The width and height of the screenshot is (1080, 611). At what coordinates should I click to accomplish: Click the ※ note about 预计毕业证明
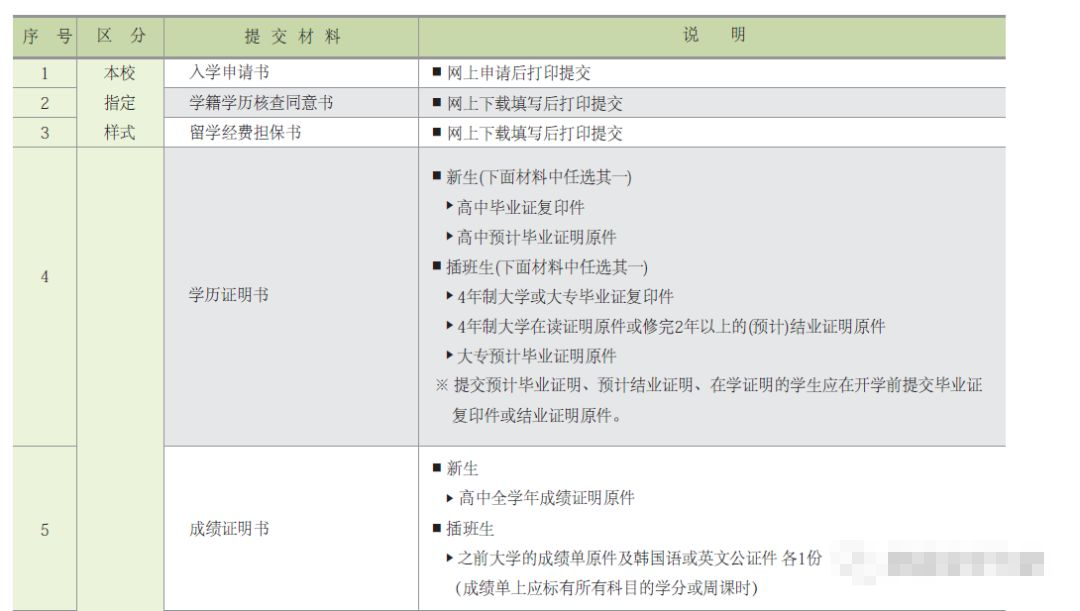[x=708, y=386]
